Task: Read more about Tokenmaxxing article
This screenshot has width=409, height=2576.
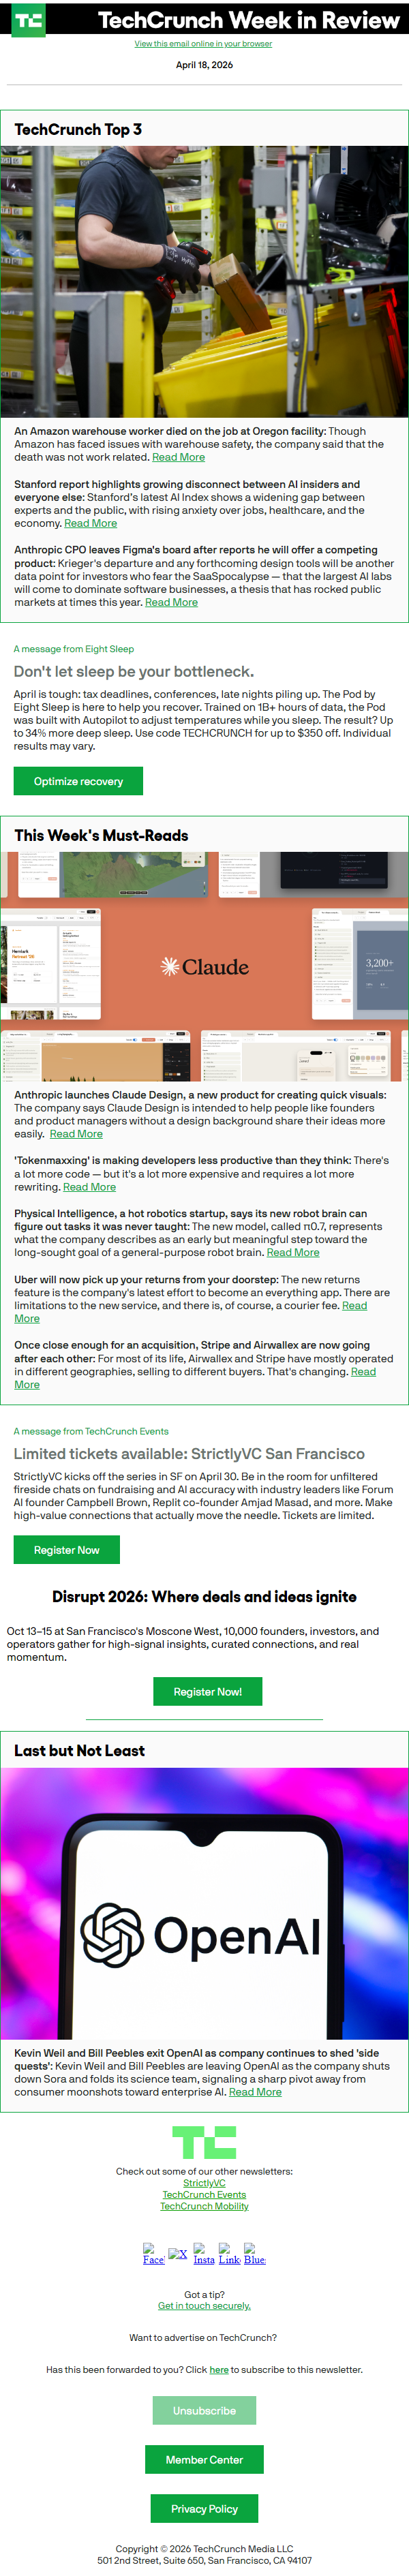Action: coord(89,1187)
